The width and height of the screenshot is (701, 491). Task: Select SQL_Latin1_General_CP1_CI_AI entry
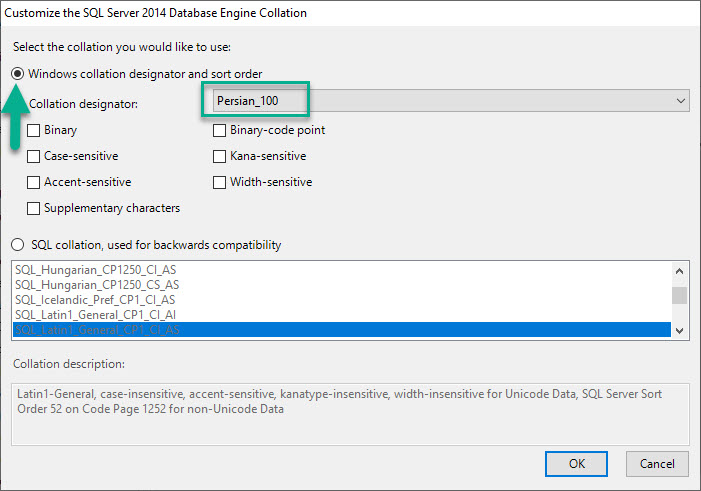[96, 315]
